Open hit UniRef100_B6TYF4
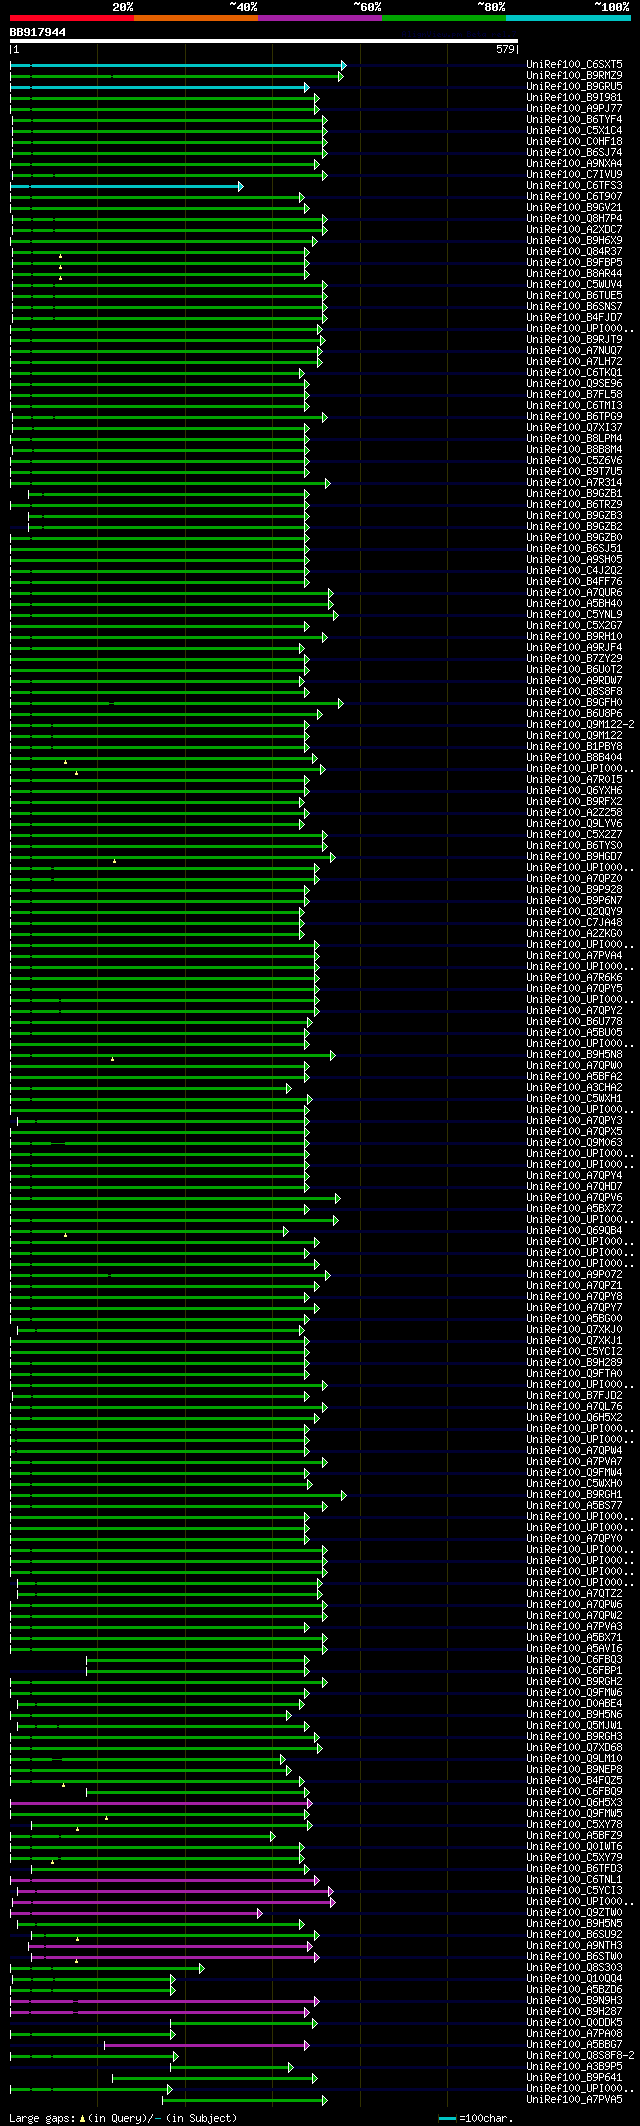This screenshot has height=2126, width=640. tap(574, 119)
